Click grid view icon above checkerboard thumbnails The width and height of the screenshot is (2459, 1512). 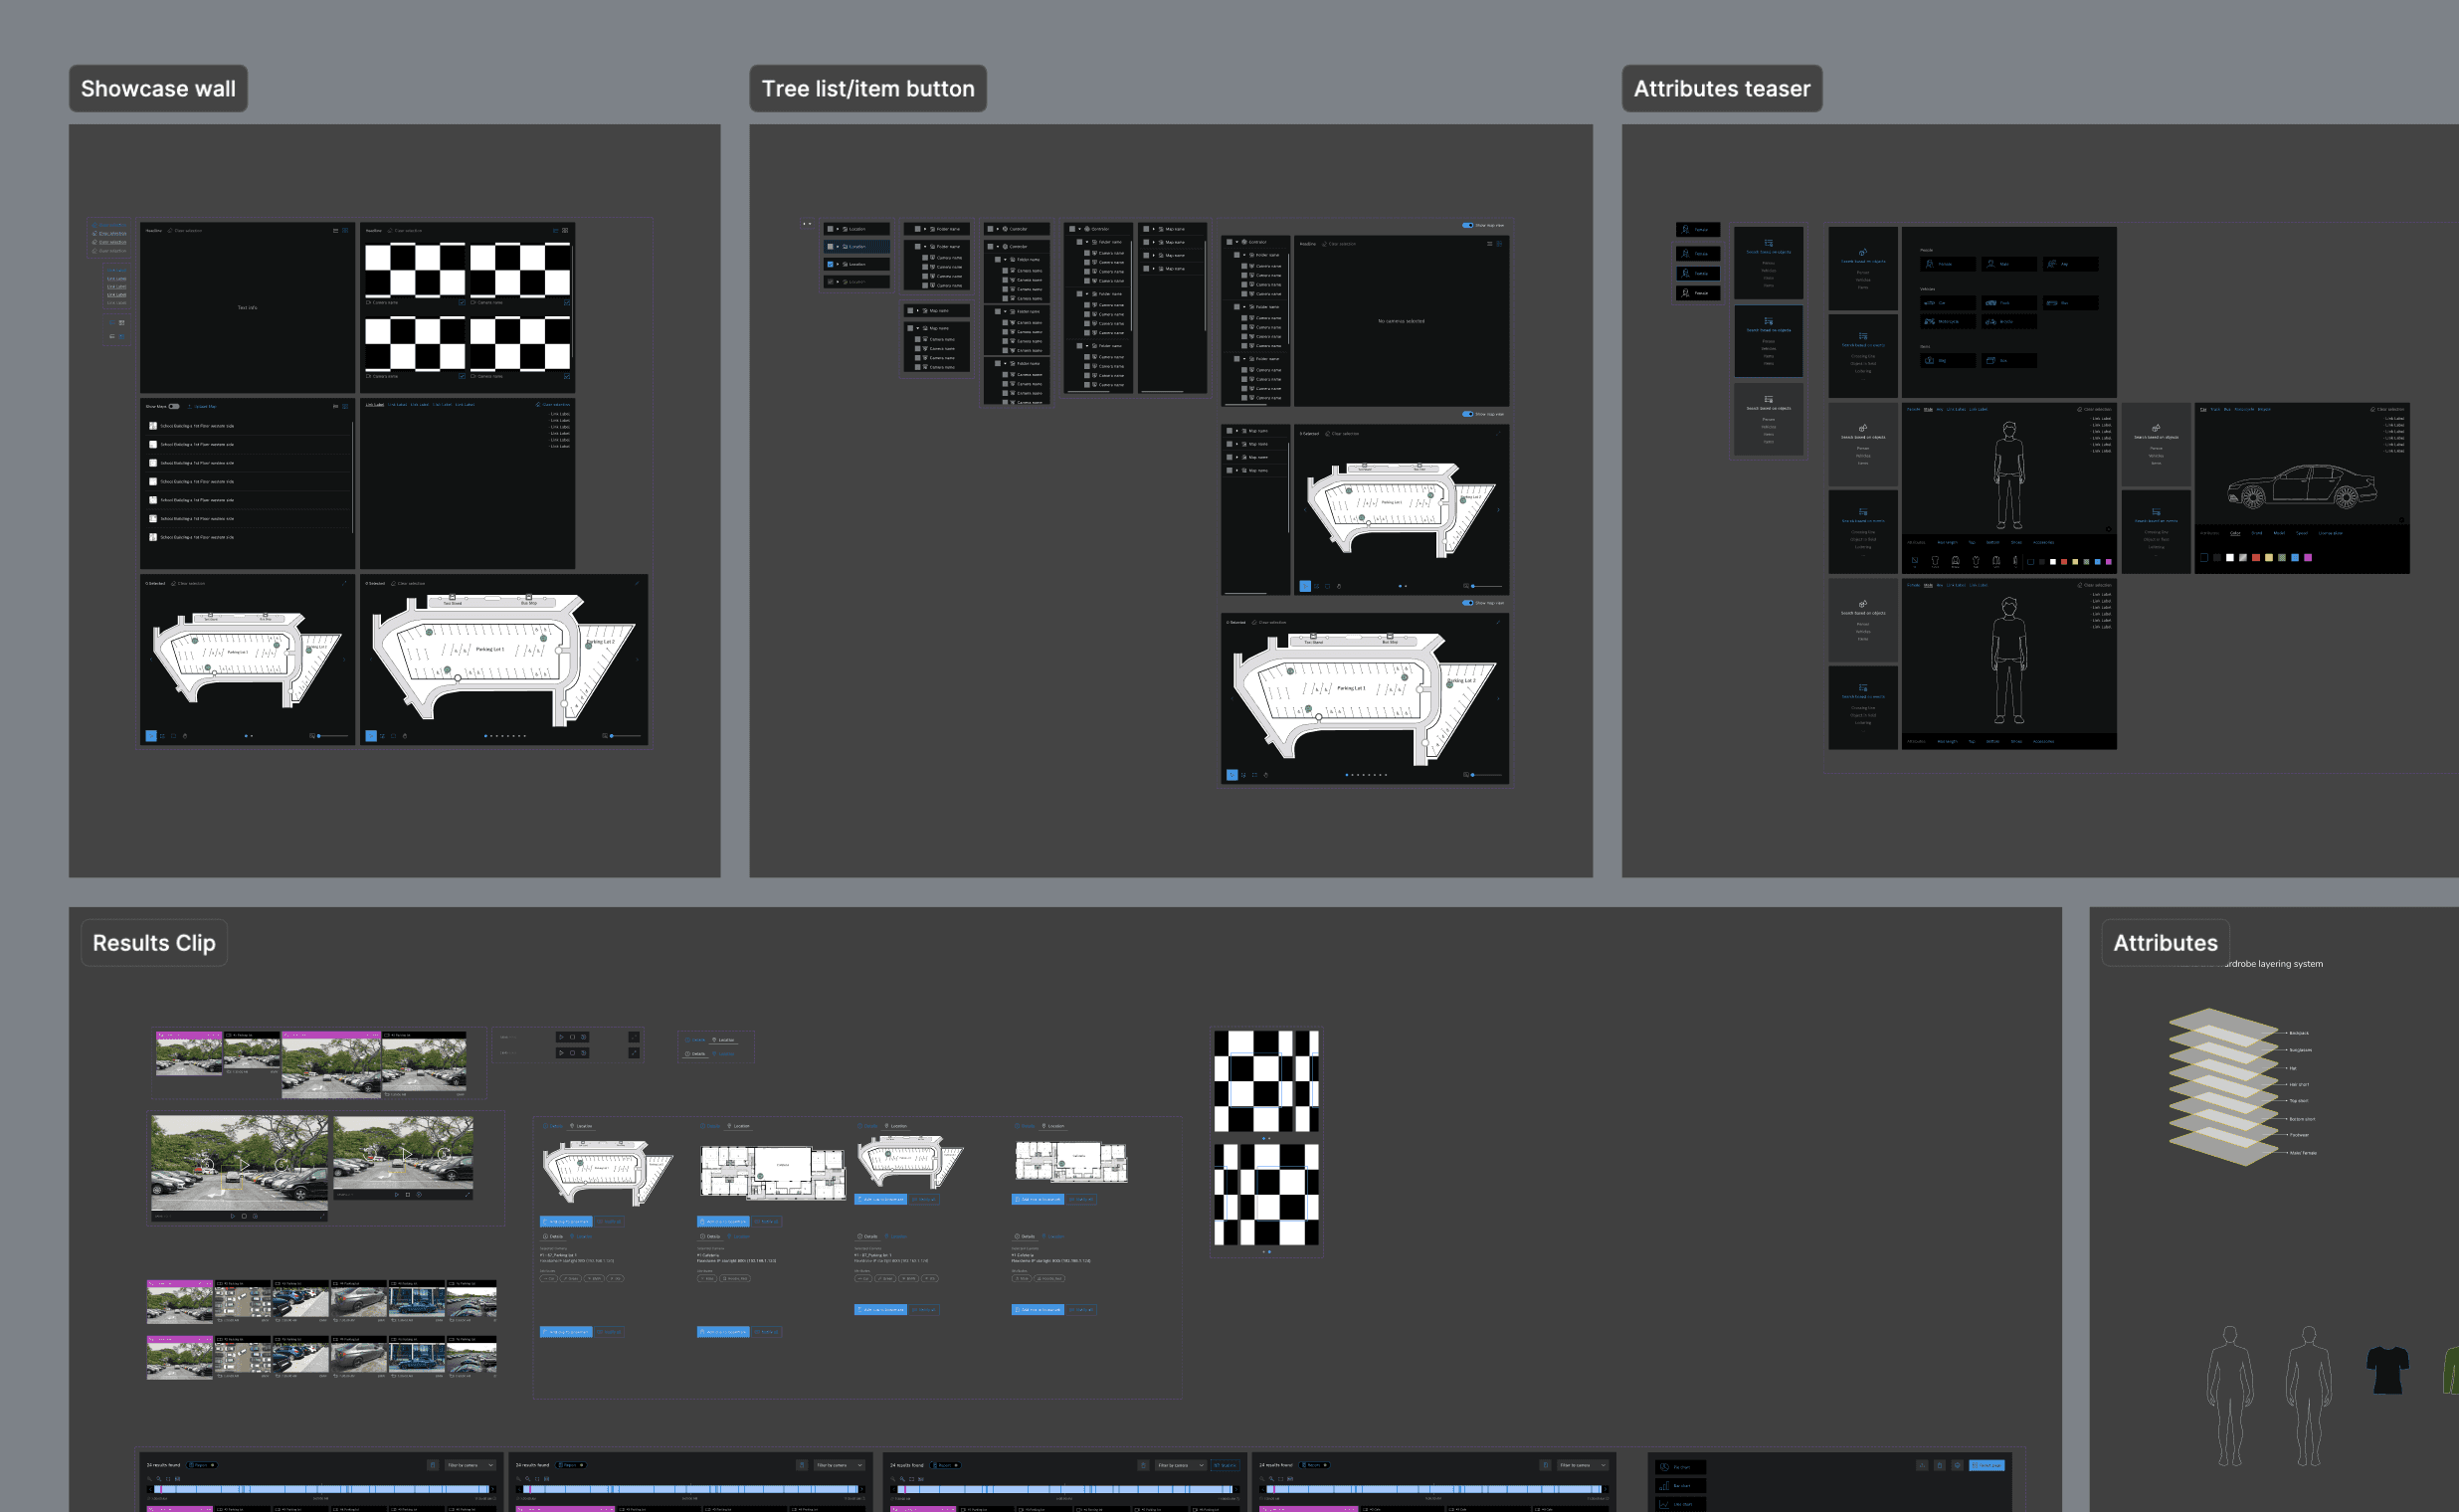(565, 231)
